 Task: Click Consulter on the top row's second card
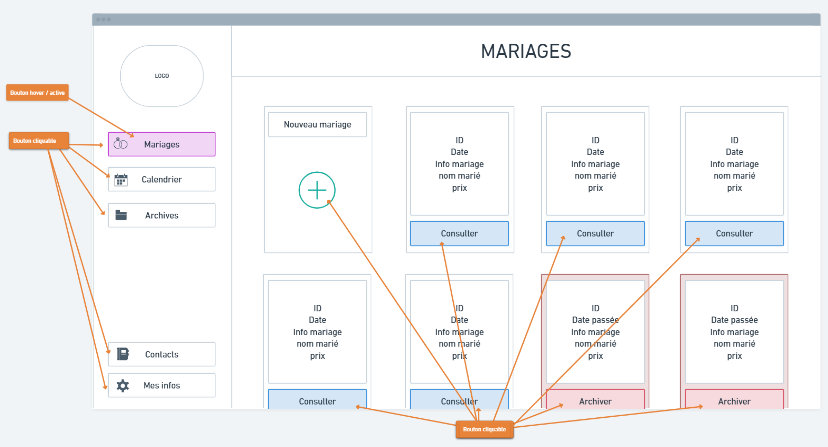click(459, 234)
